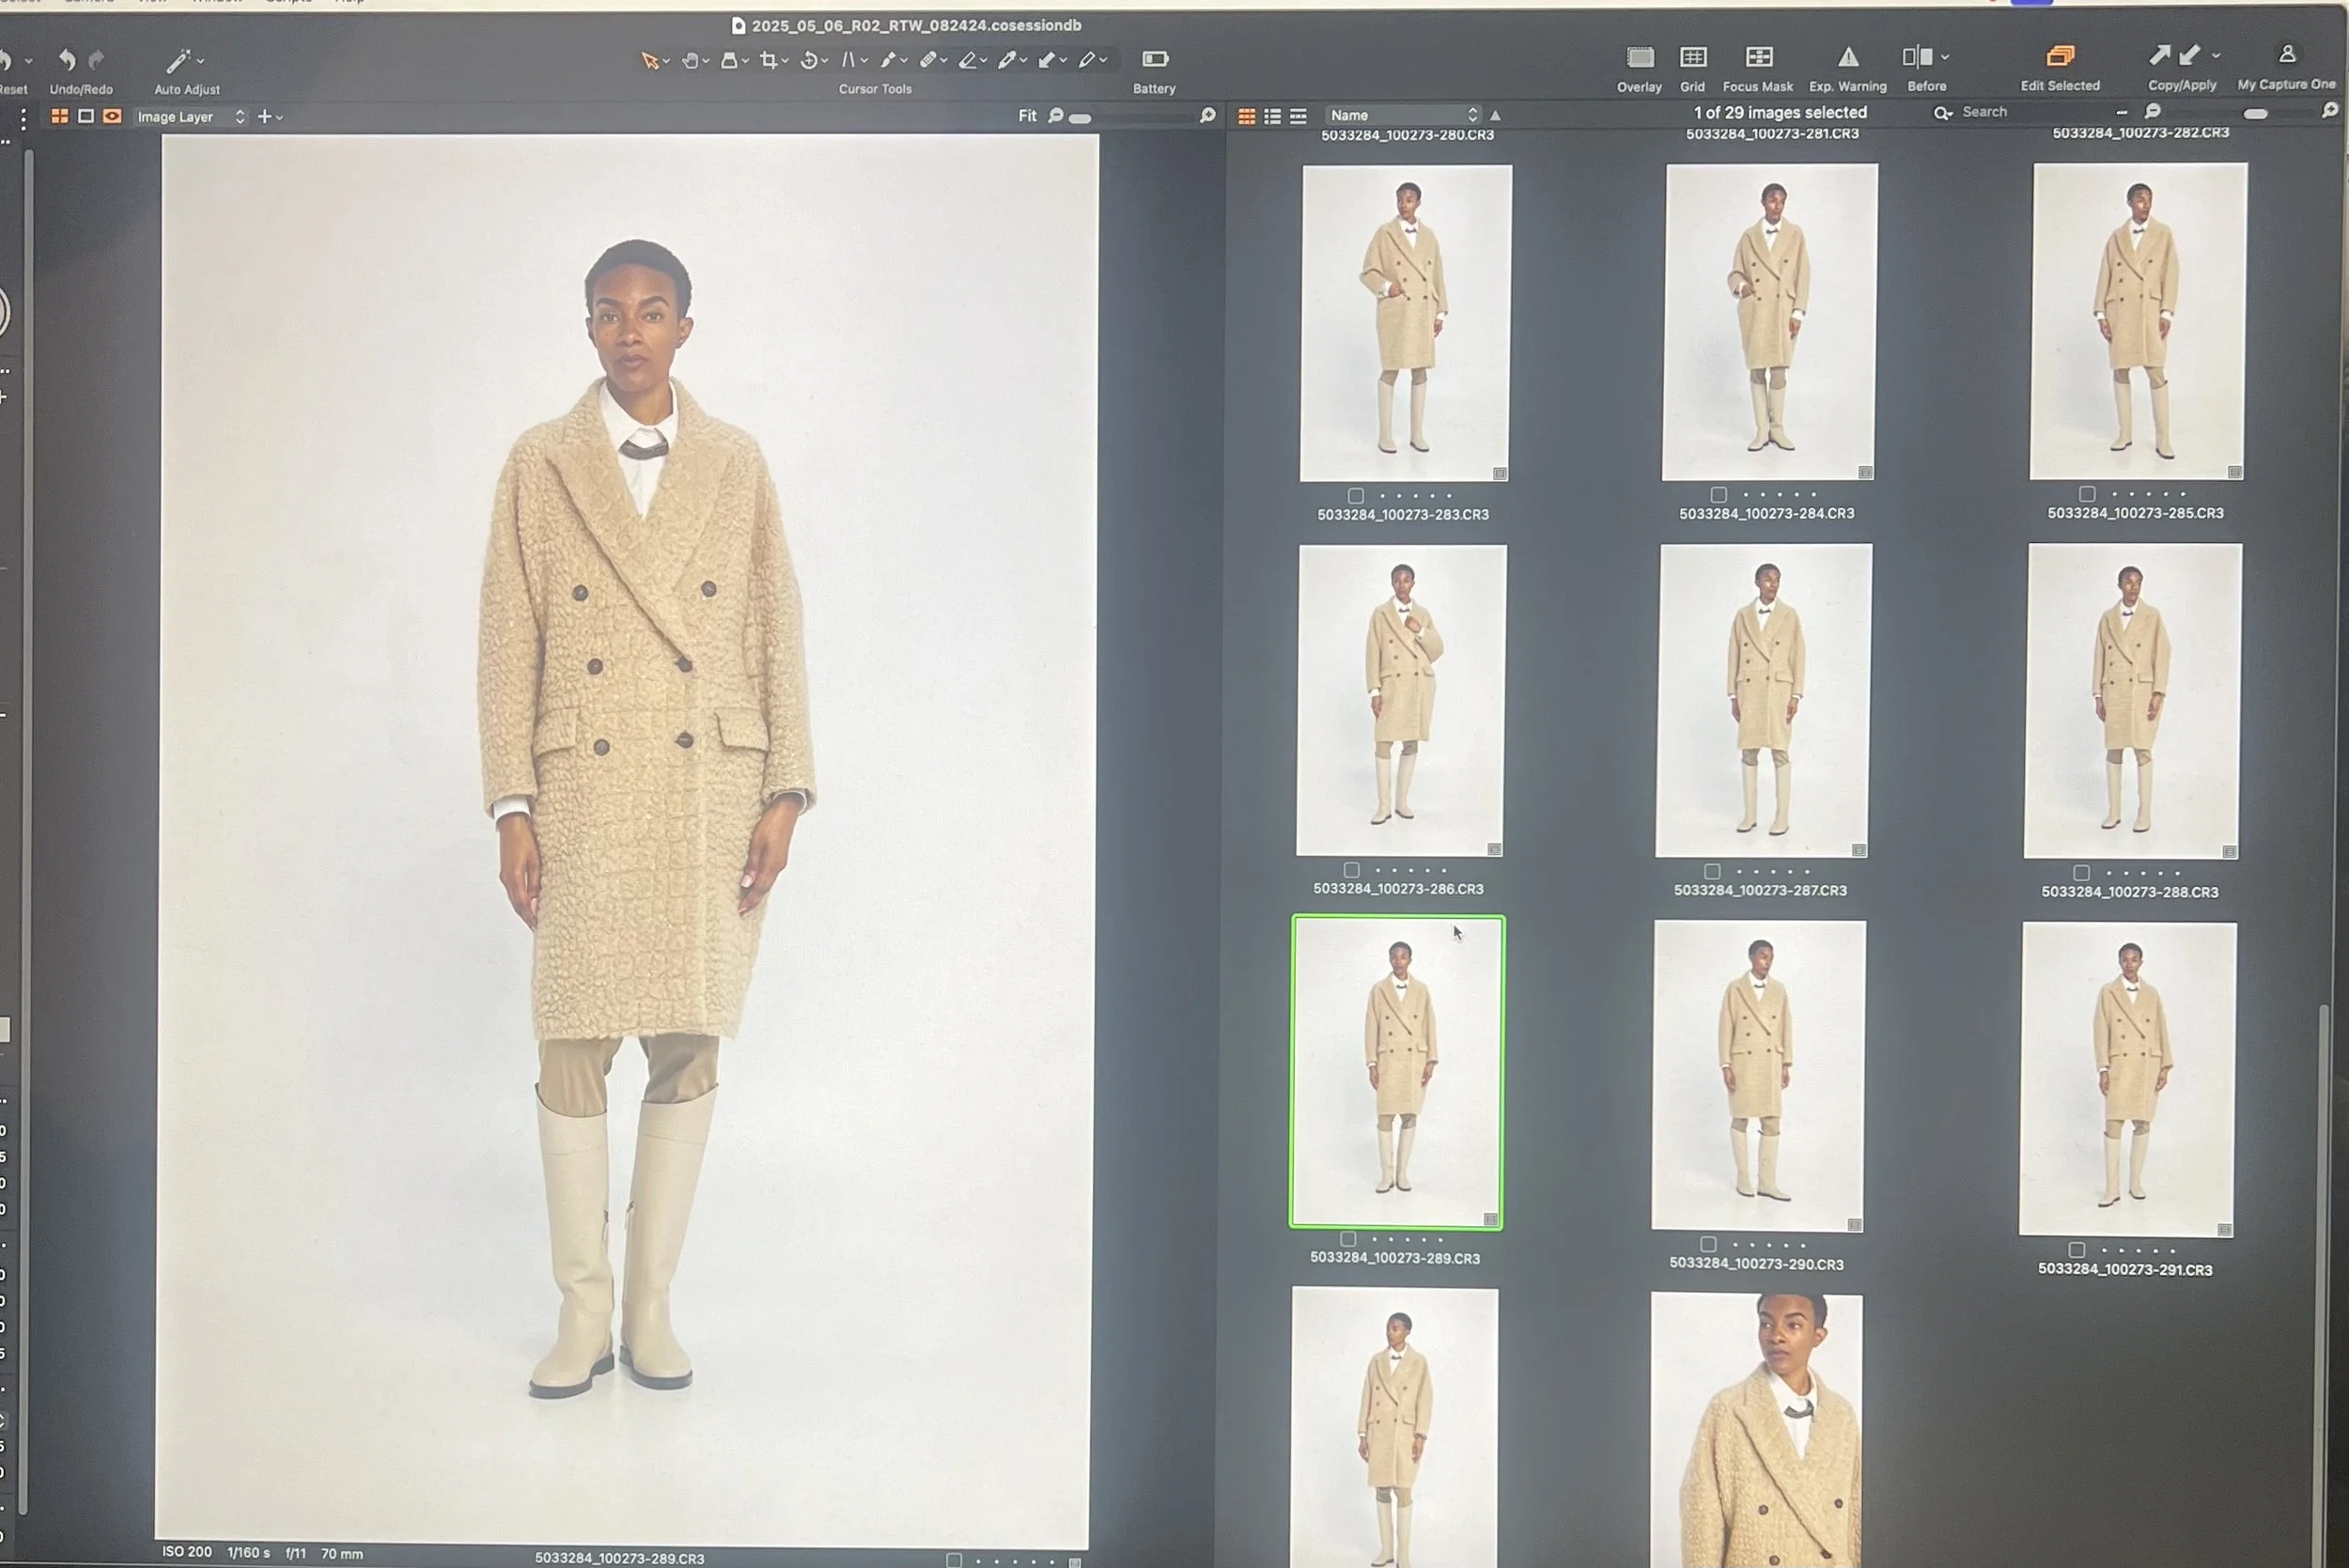This screenshot has height=1568, width=2349.
Task: Zoom out the viewer with the minus magnifier
Action: coord(1055,116)
